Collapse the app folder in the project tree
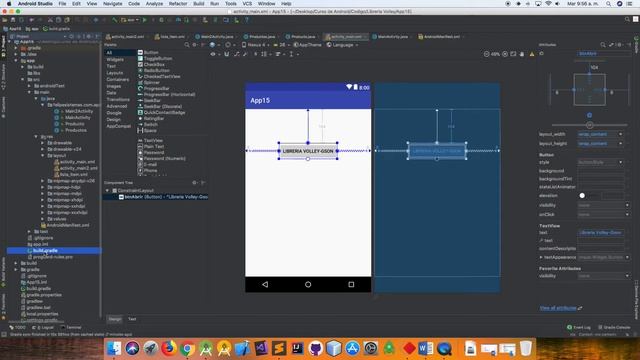 tap(16, 60)
